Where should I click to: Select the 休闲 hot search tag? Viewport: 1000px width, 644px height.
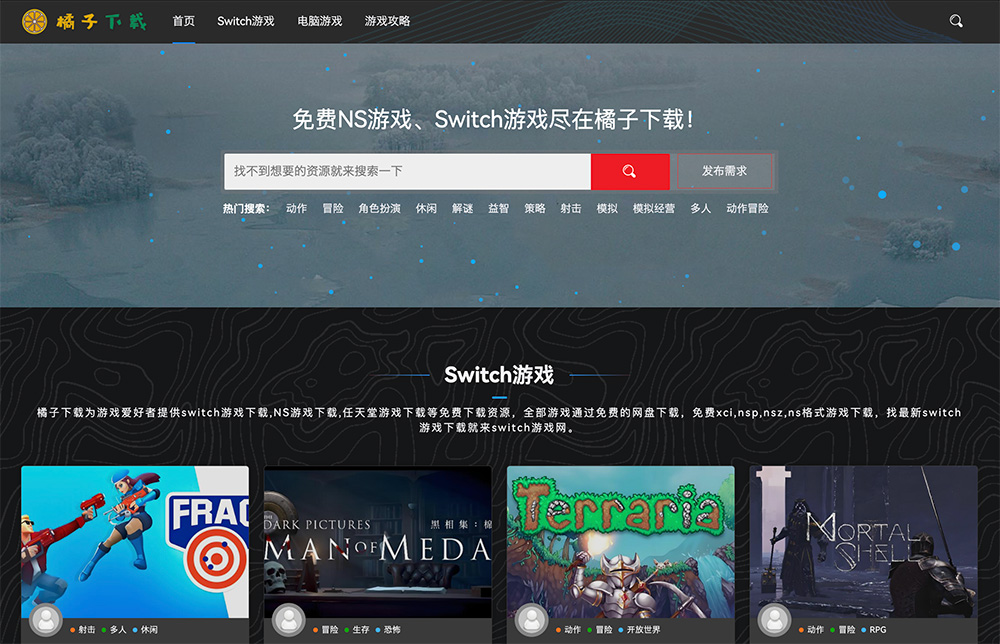[426, 209]
